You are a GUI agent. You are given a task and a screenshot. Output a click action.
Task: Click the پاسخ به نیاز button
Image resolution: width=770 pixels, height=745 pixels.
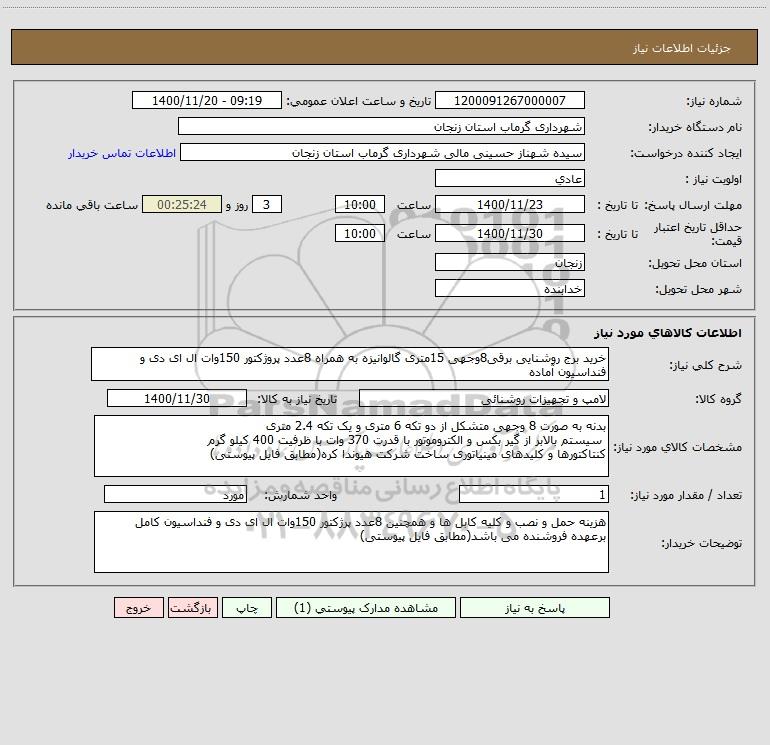tap(535, 608)
